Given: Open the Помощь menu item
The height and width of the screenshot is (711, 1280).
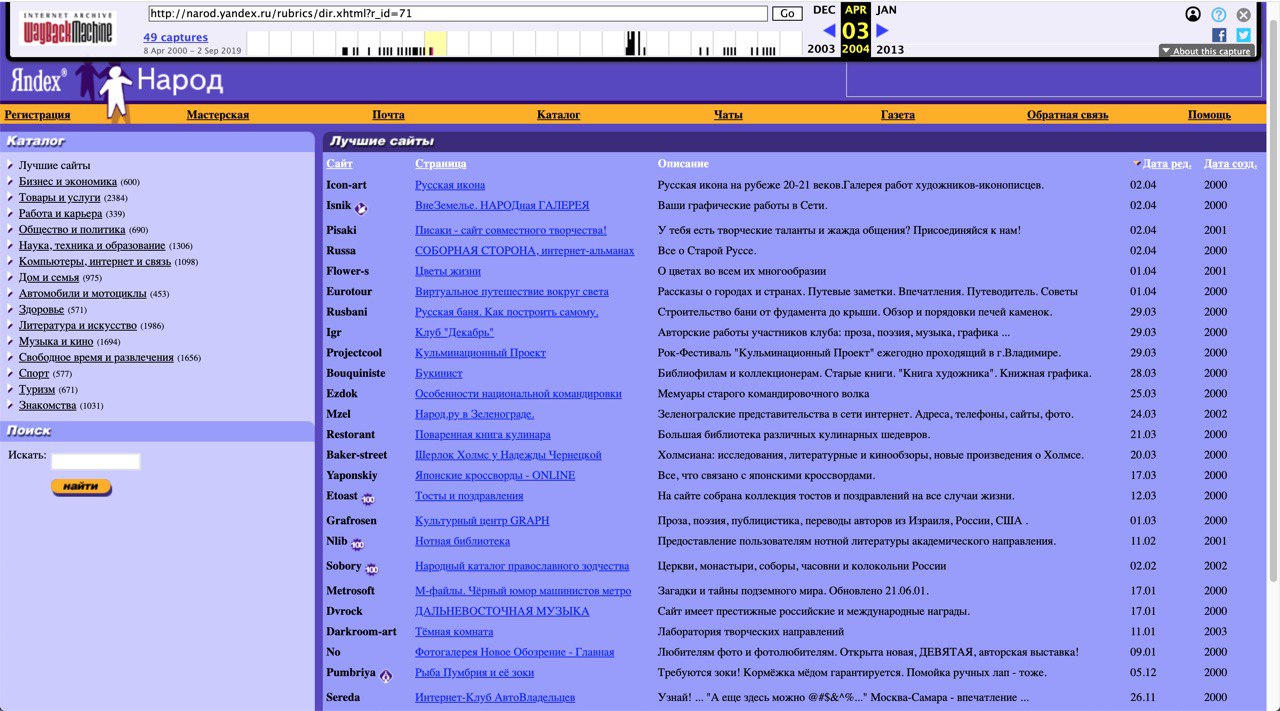Looking at the screenshot, I should click(1210, 115).
